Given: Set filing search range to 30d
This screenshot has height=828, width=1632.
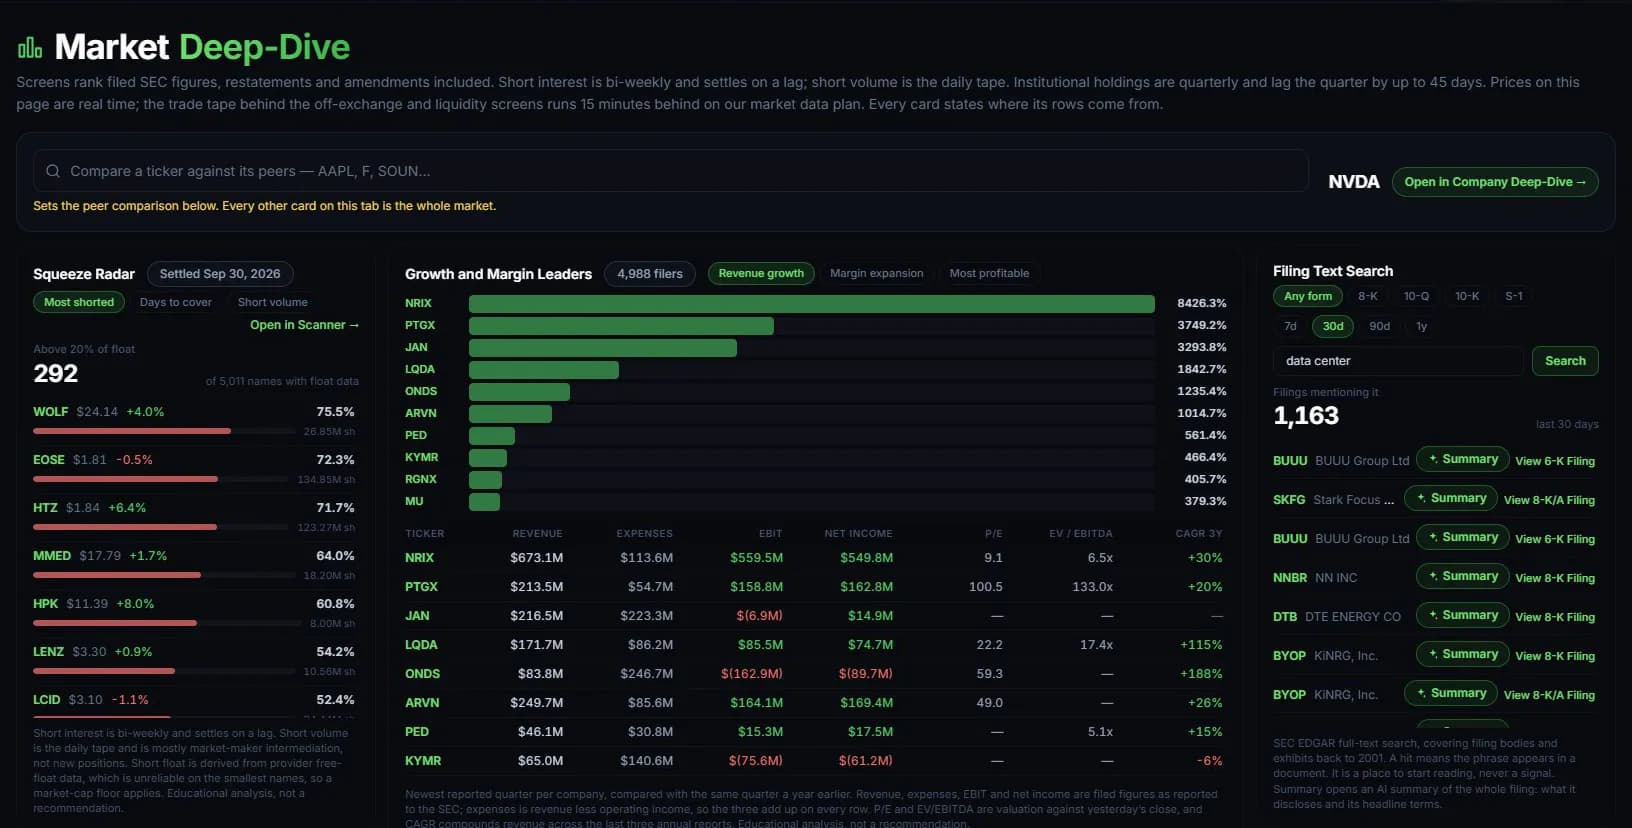Looking at the screenshot, I should (x=1333, y=326).
